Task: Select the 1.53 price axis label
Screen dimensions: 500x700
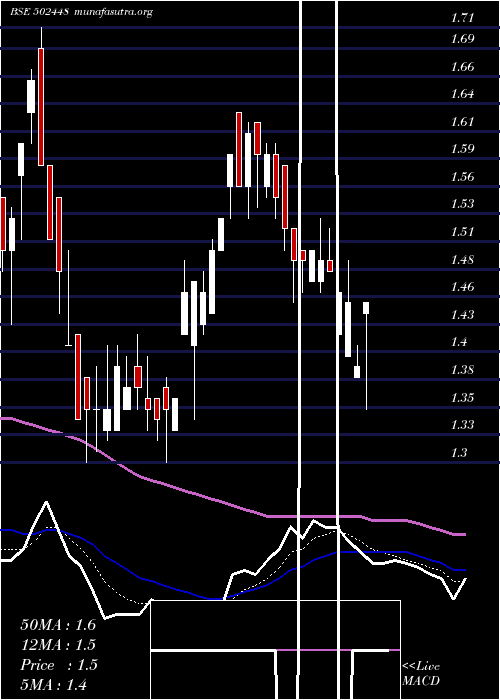Action: [x=462, y=204]
